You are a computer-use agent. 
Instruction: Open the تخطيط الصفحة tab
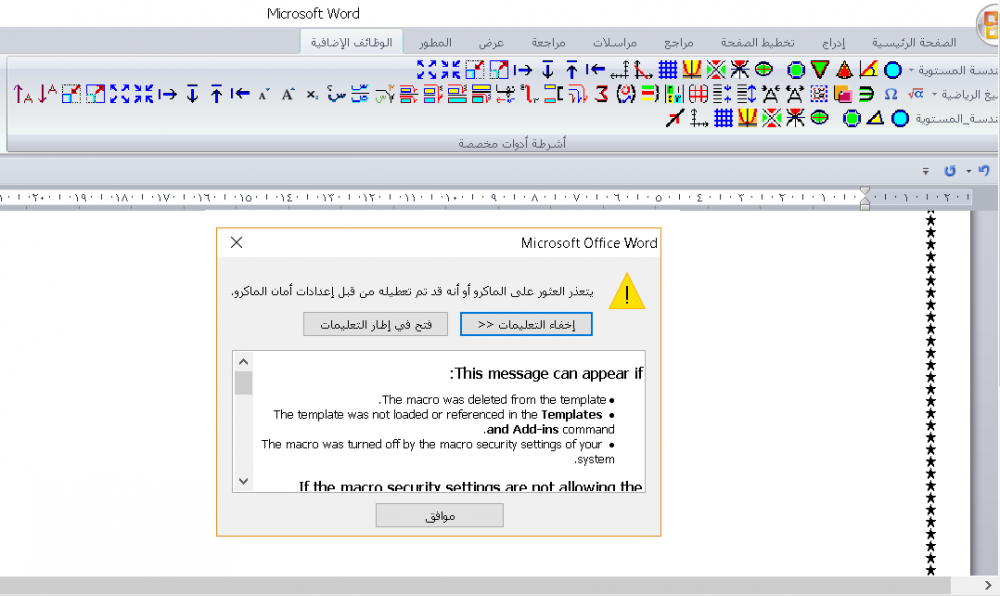[x=758, y=42]
